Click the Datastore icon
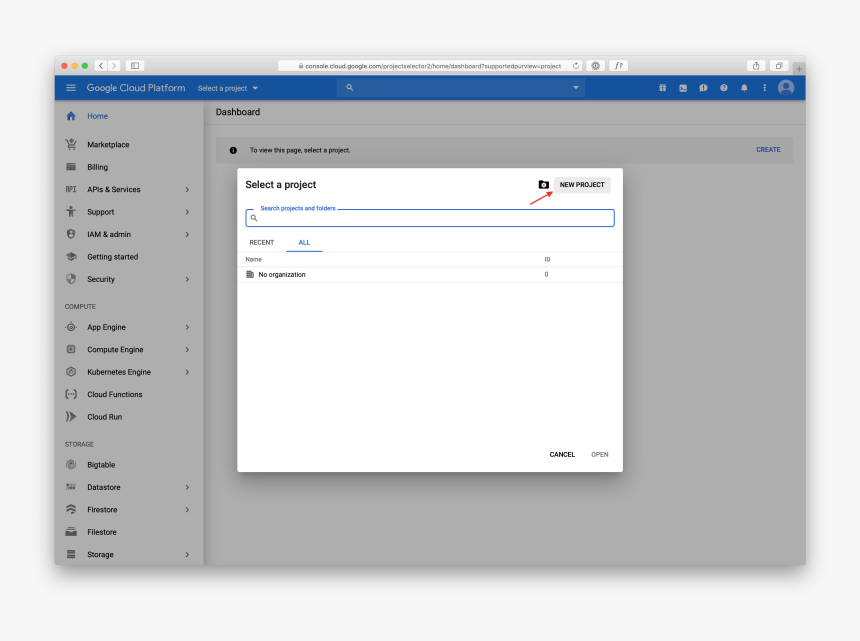The width and height of the screenshot is (860, 641). pyautogui.click(x=71, y=487)
